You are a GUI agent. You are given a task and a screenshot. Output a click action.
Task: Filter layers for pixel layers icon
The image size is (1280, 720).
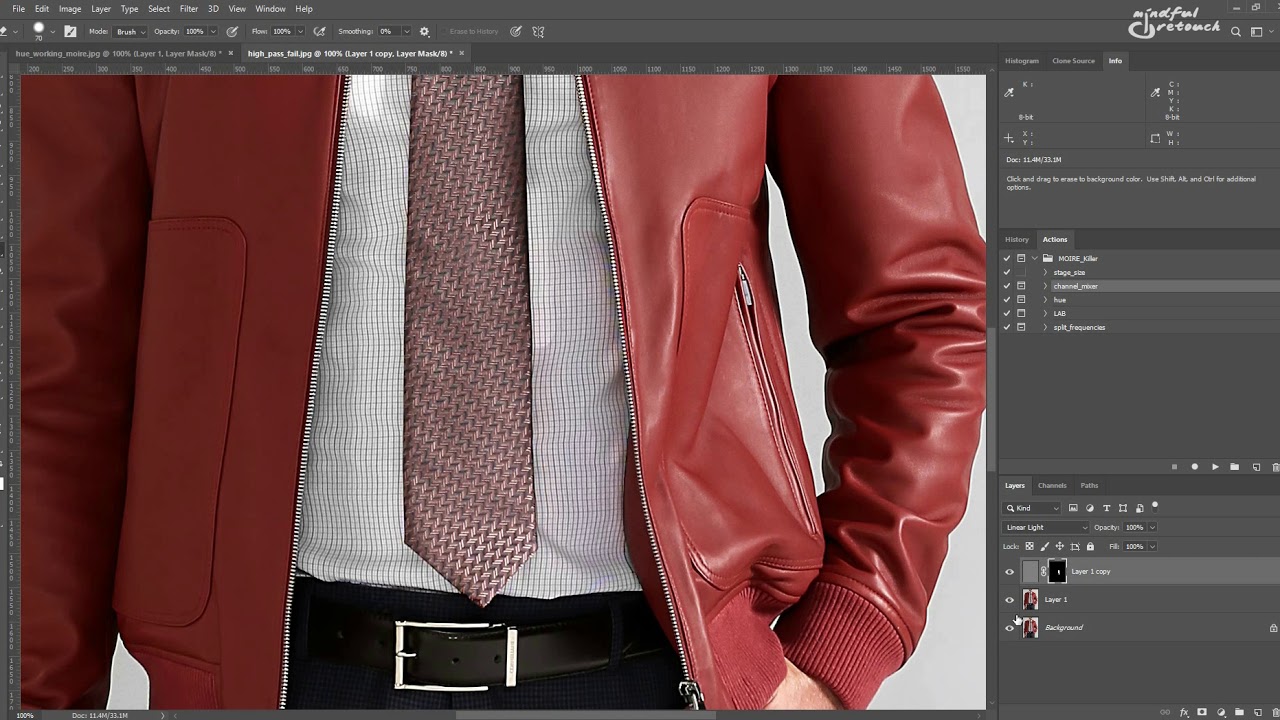point(1073,508)
